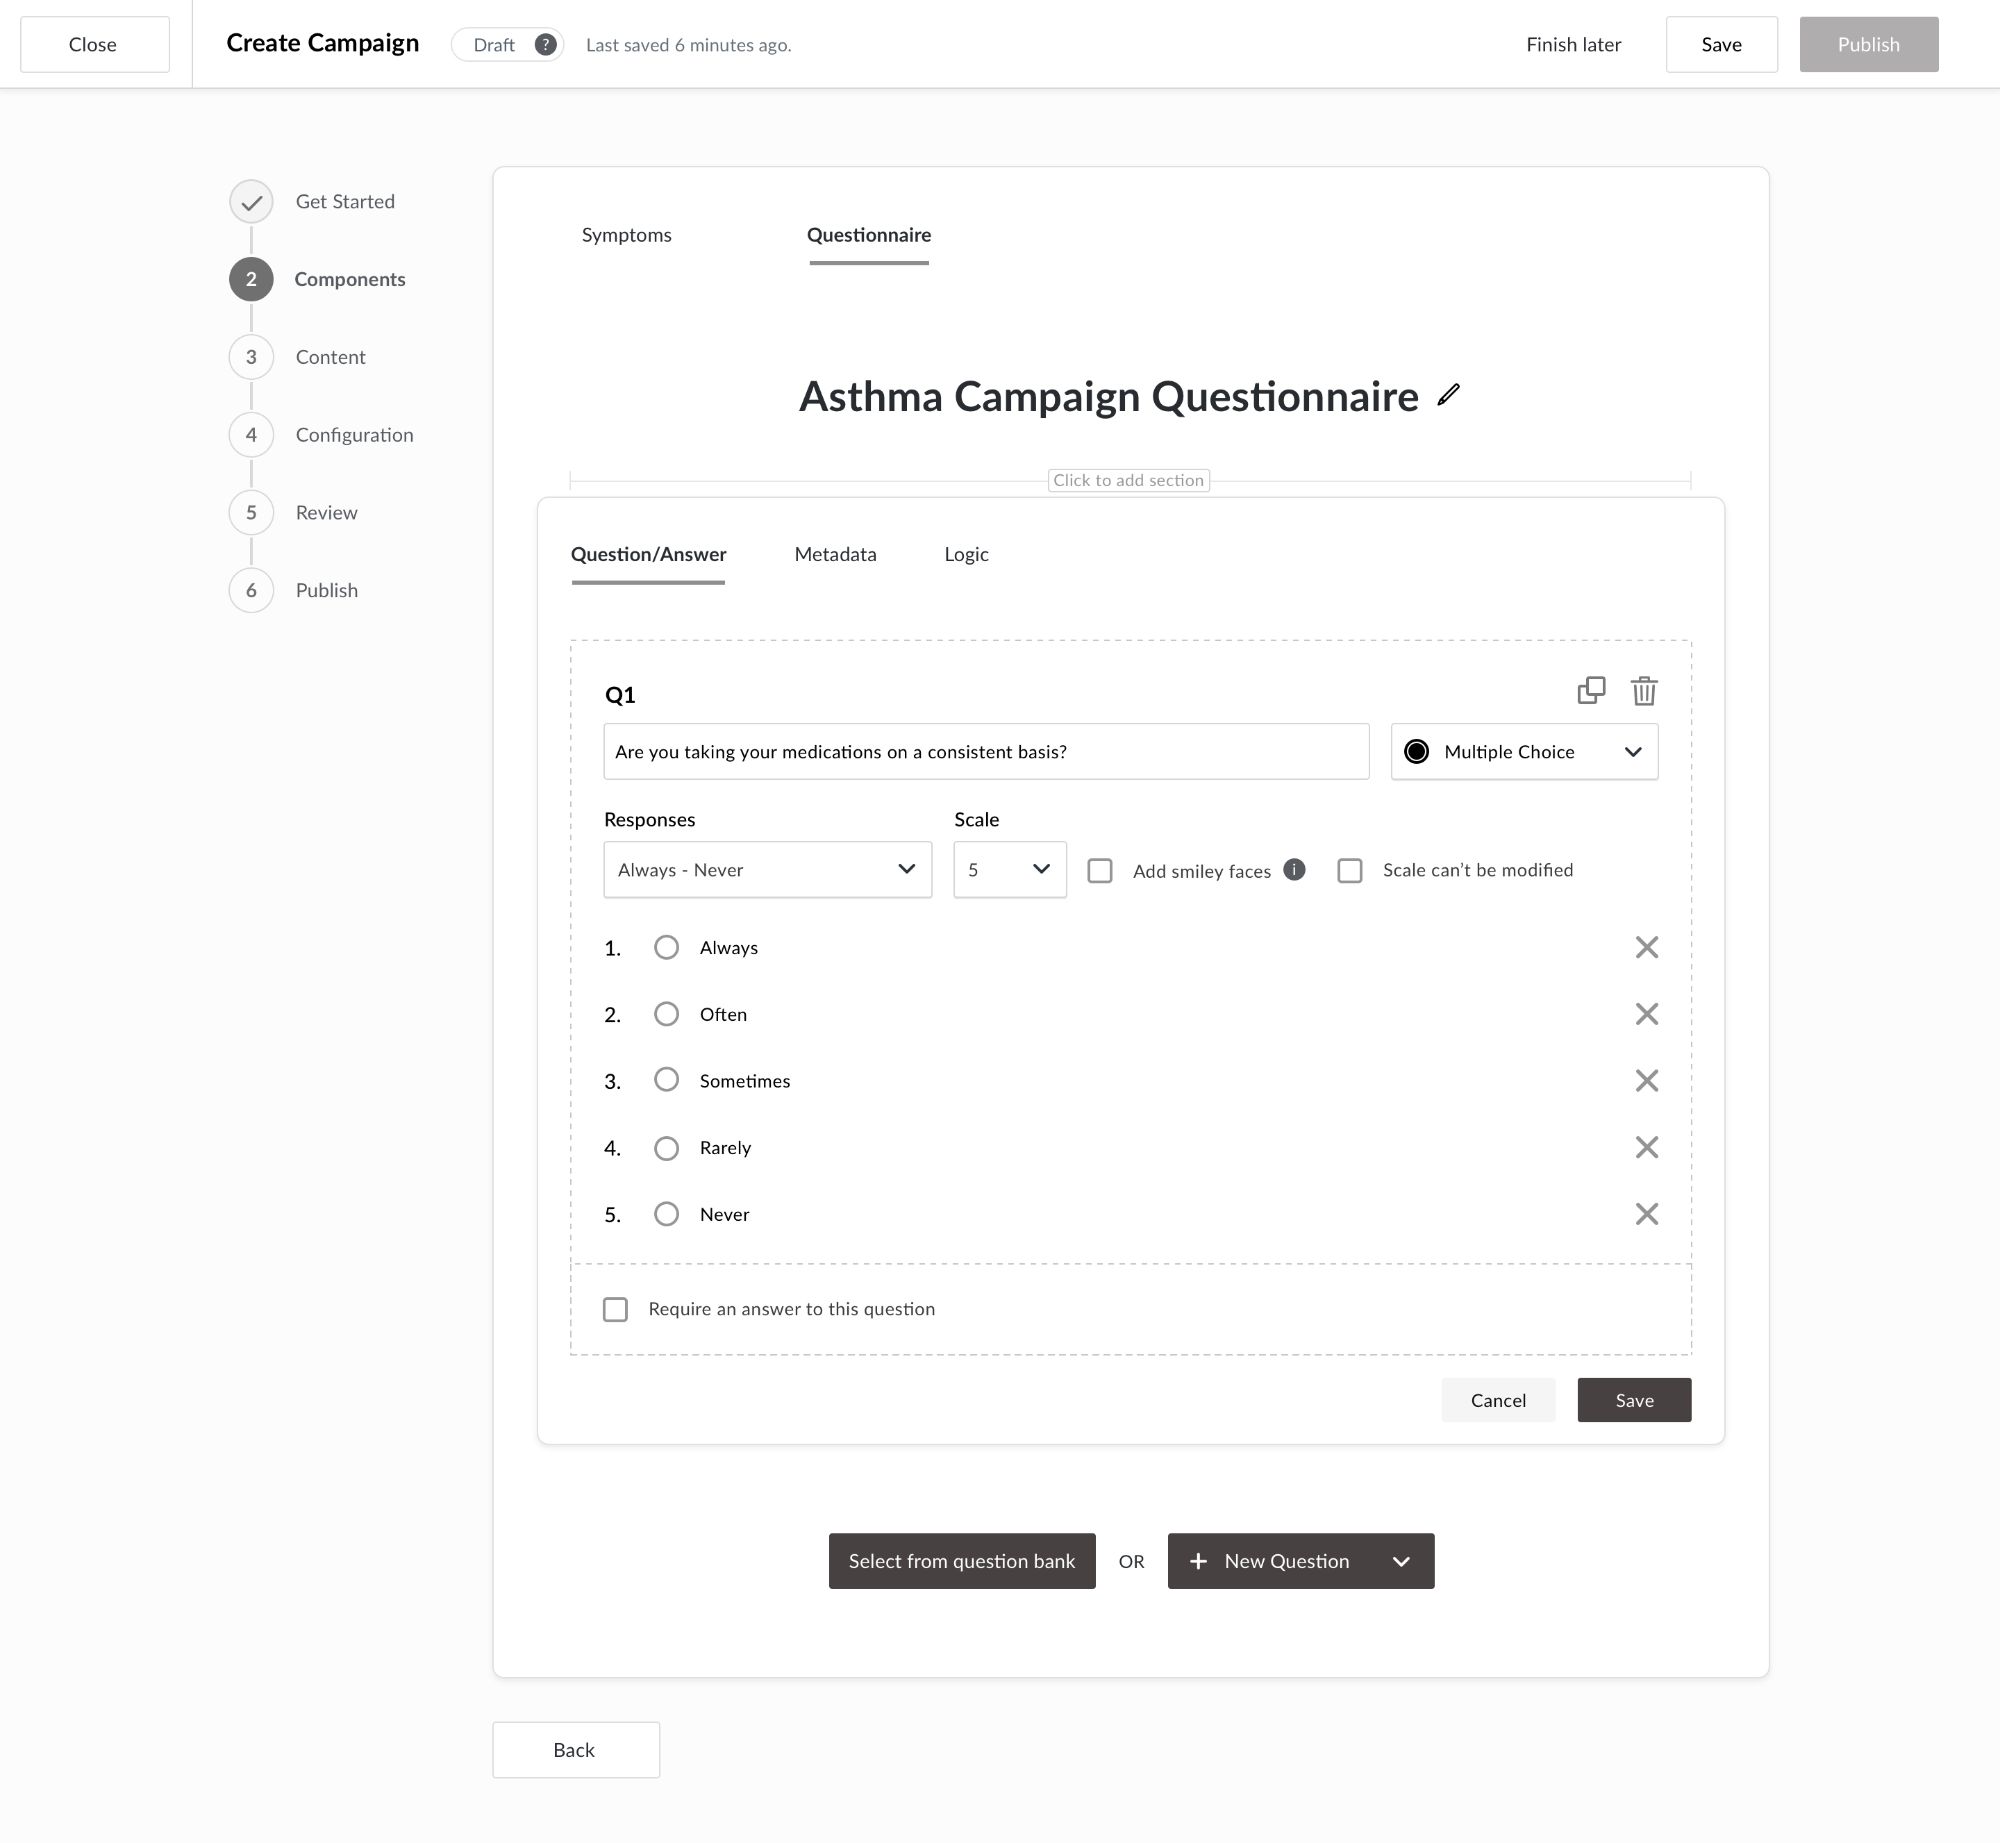Delete question Q1 using the trash icon
2000x1843 pixels.
(x=1644, y=691)
